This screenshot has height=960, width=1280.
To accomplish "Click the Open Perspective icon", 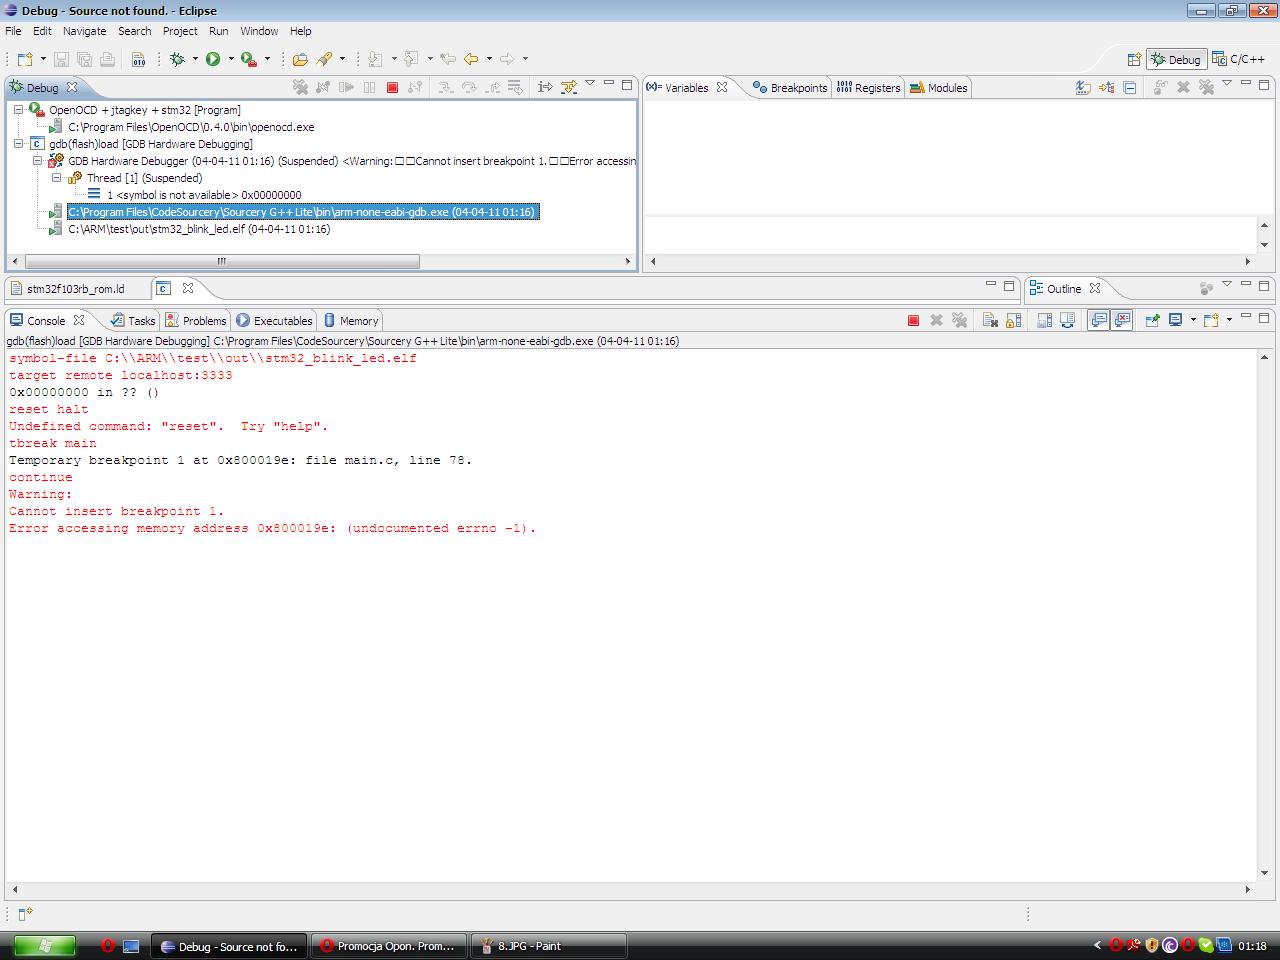I will (1134, 59).
